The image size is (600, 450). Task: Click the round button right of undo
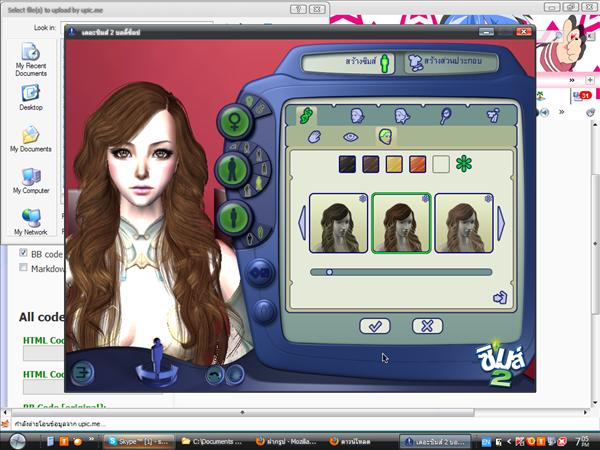[x=235, y=374]
